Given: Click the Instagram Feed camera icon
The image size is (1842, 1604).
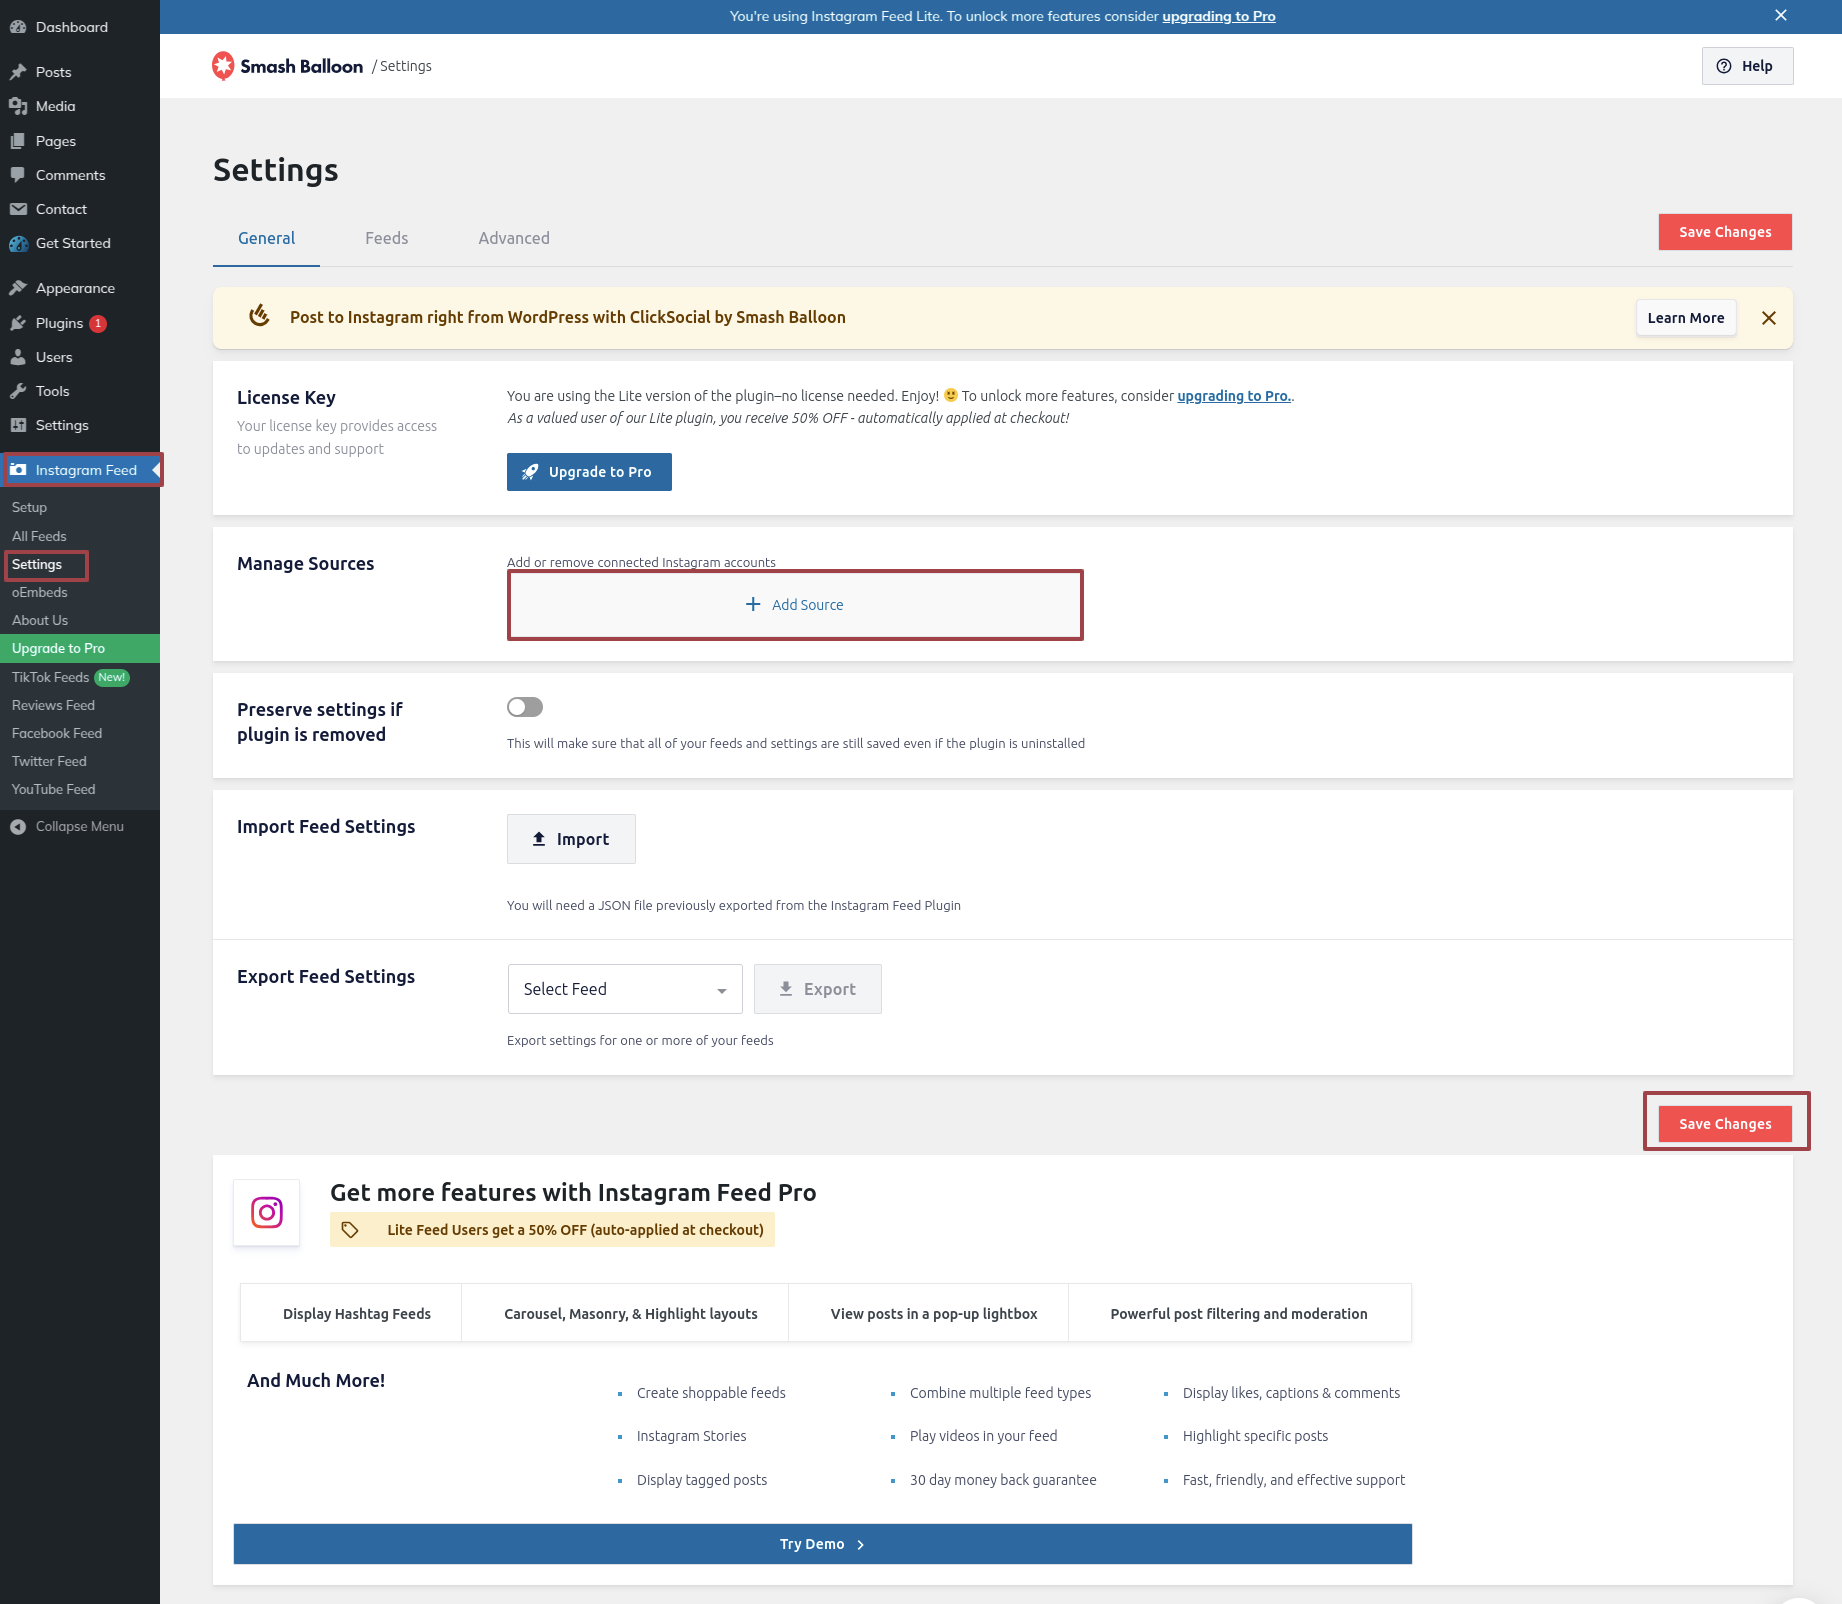Looking at the screenshot, I should 18,470.
